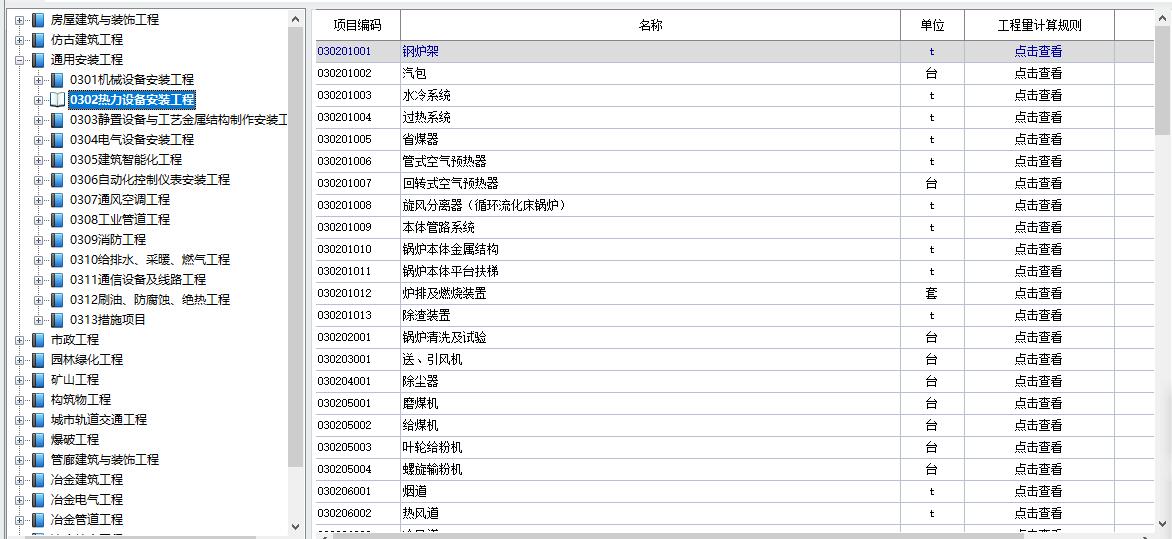Click the book icon beside 0301机械设备安装工程
This screenshot has height=539, width=1172.
pyautogui.click(x=58, y=80)
